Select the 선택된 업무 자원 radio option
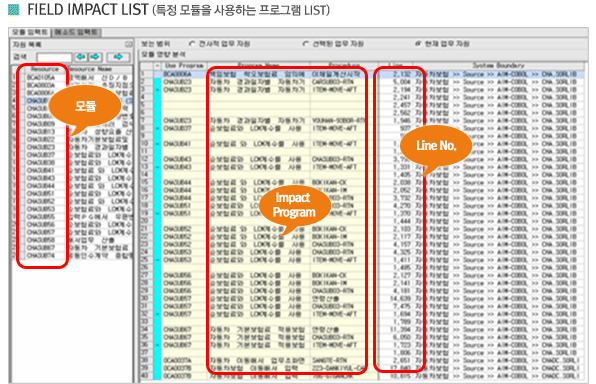596x384 pixels. tap(333, 44)
